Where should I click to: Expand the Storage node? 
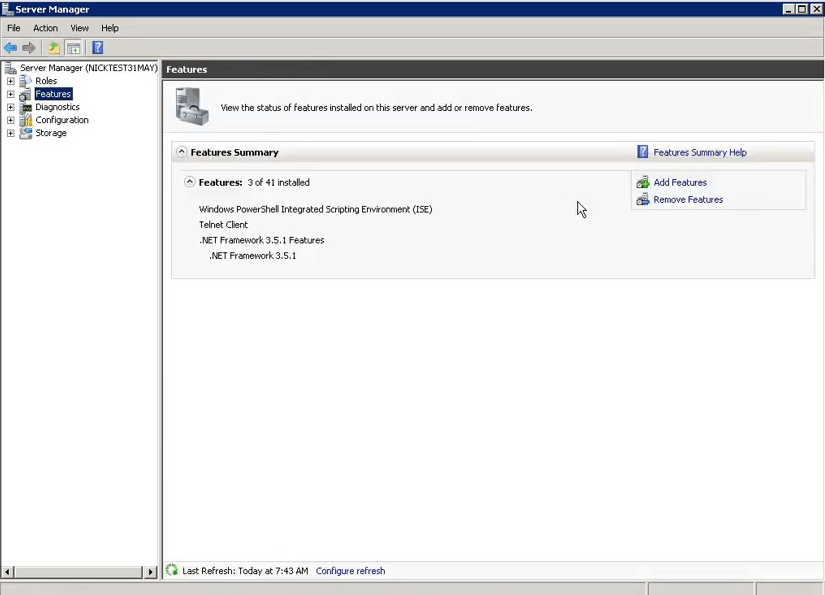11,133
